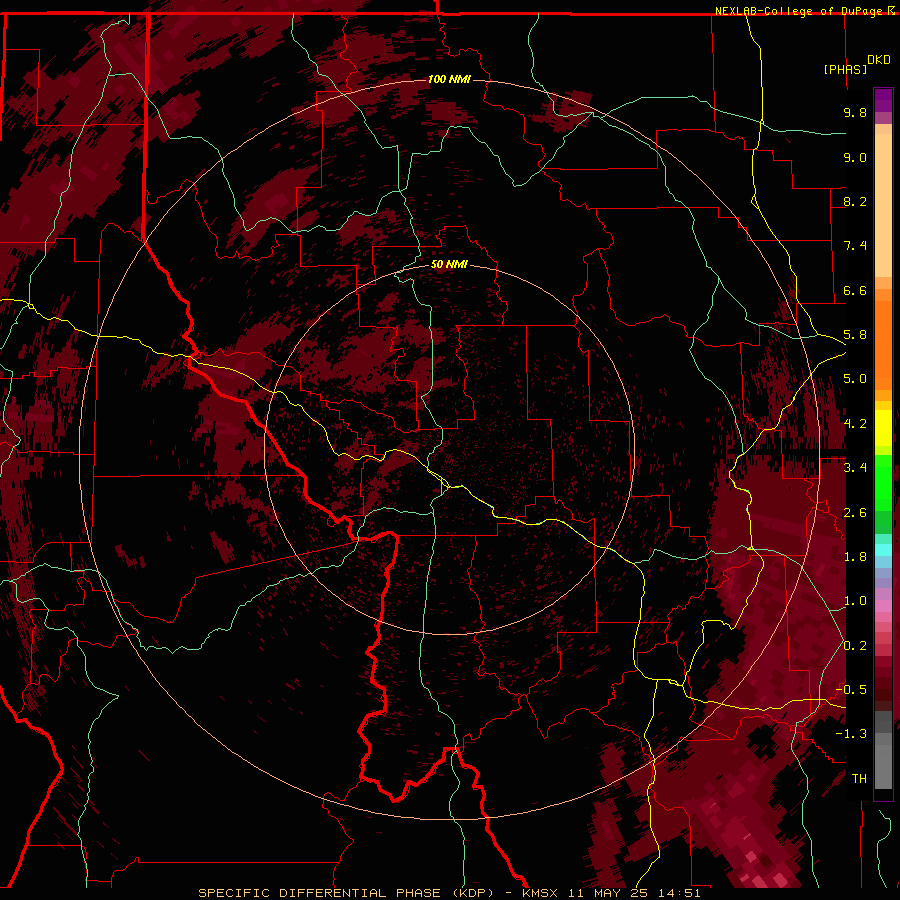
Task: Click the KMSX radar site identifier
Action: pos(540,893)
